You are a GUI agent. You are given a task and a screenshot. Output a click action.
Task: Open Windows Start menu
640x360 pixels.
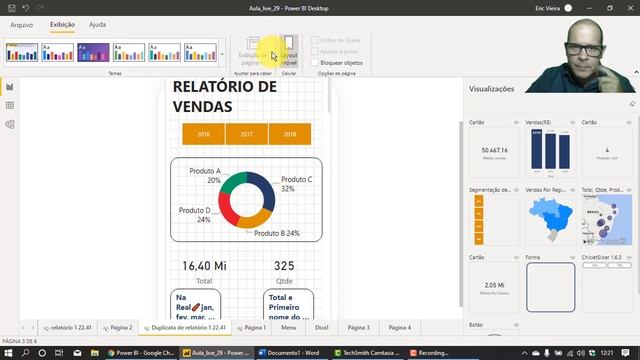coord(8,353)
